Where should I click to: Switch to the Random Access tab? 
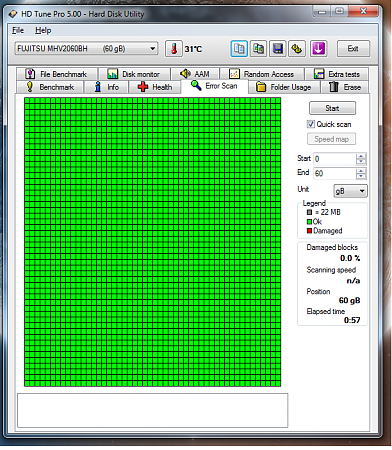pos(262,74)
